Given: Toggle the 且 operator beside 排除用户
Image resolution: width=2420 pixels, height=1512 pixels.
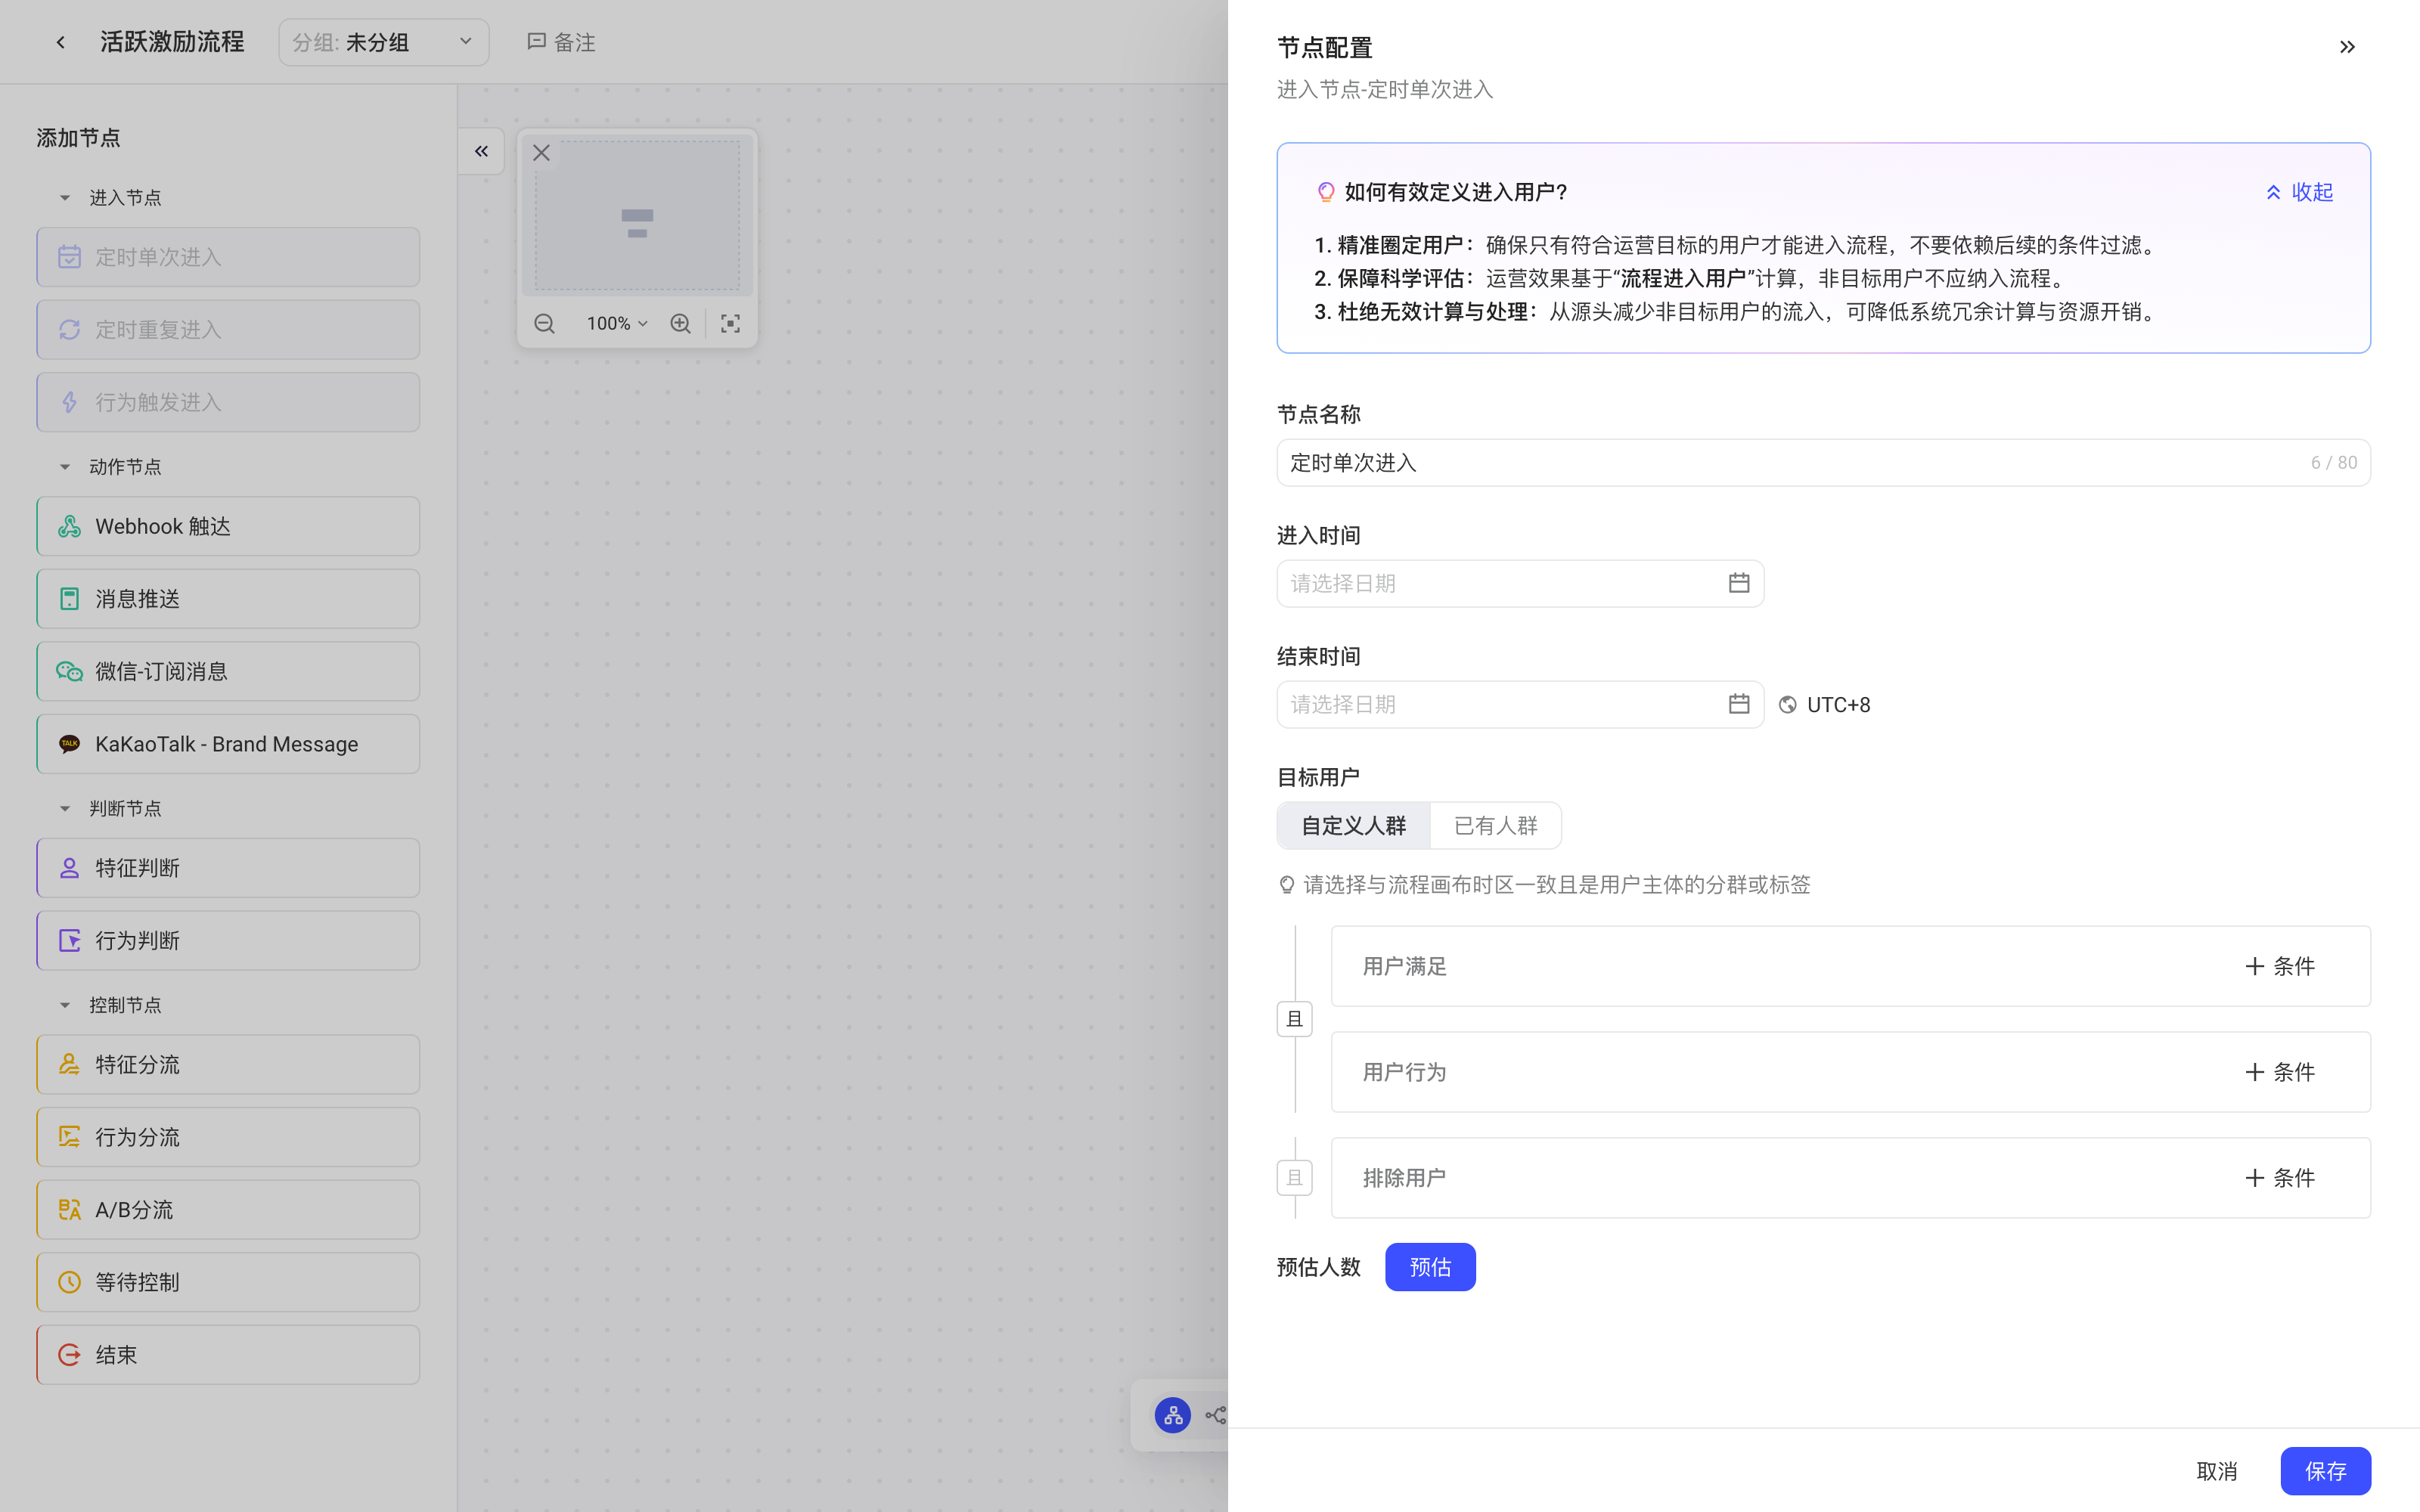Looking at the screenshot, I should coord(1295,1178).
